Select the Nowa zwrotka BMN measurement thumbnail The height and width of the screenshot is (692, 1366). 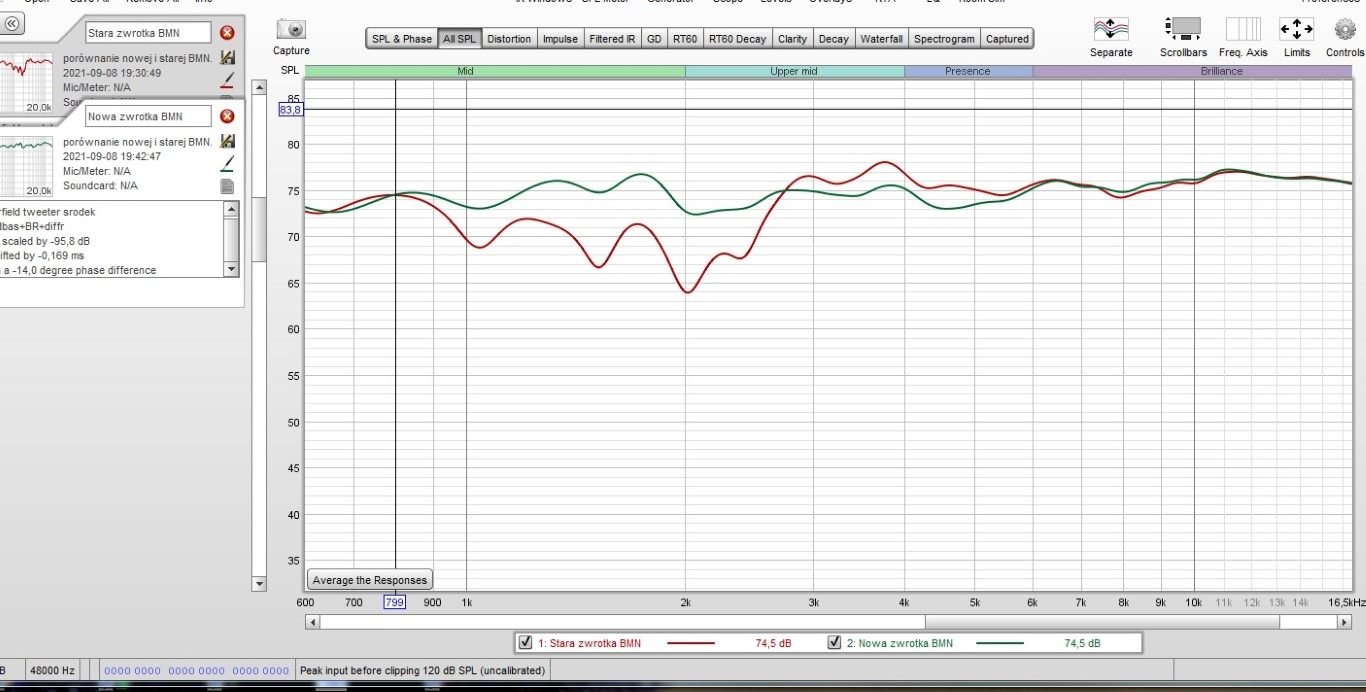tap(27, 166)
